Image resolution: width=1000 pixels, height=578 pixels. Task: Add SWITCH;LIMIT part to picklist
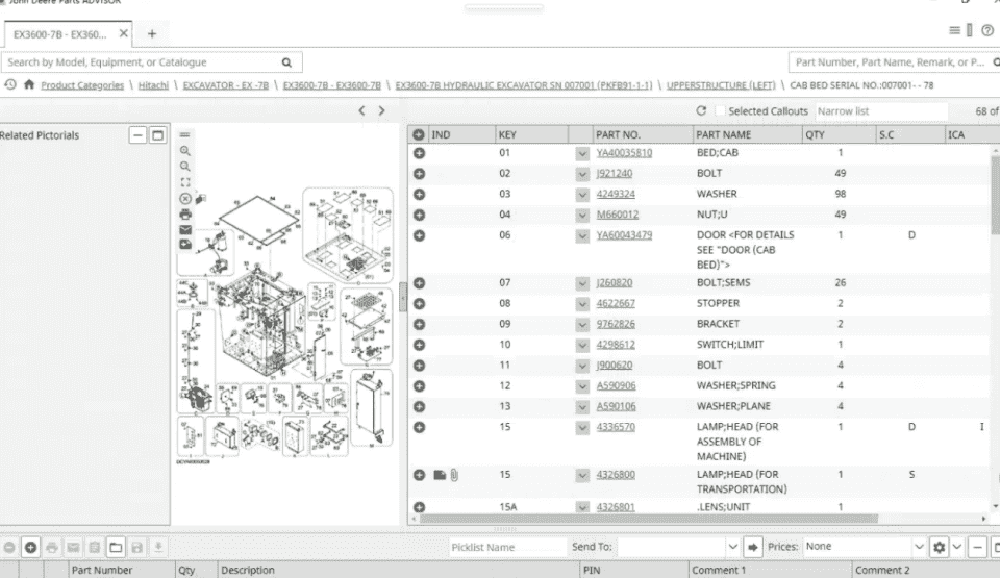(419, 345)
